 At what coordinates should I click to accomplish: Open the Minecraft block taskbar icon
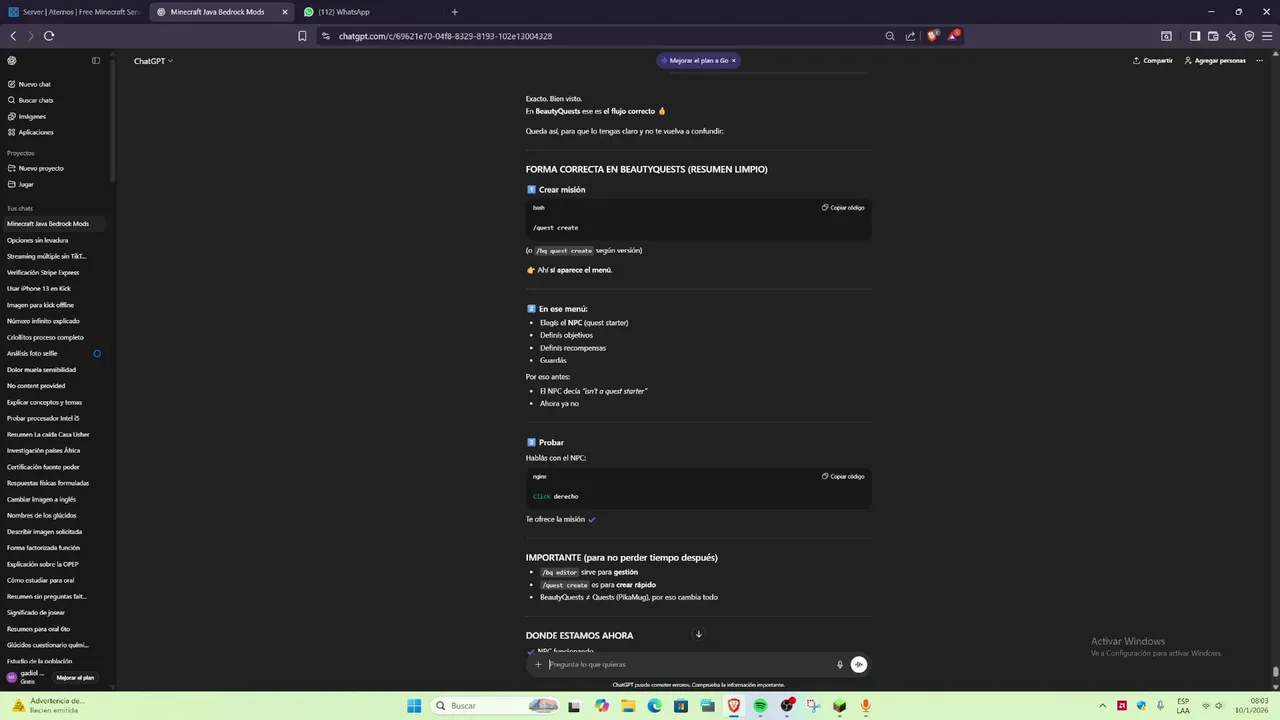coord(839,706)
